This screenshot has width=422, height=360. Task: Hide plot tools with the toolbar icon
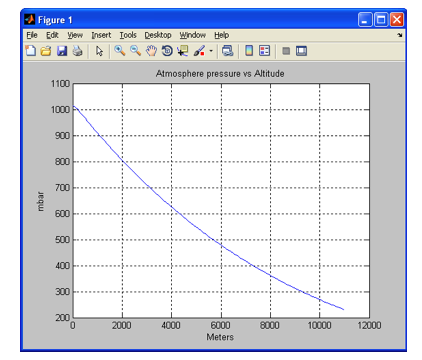click(286, 51)
